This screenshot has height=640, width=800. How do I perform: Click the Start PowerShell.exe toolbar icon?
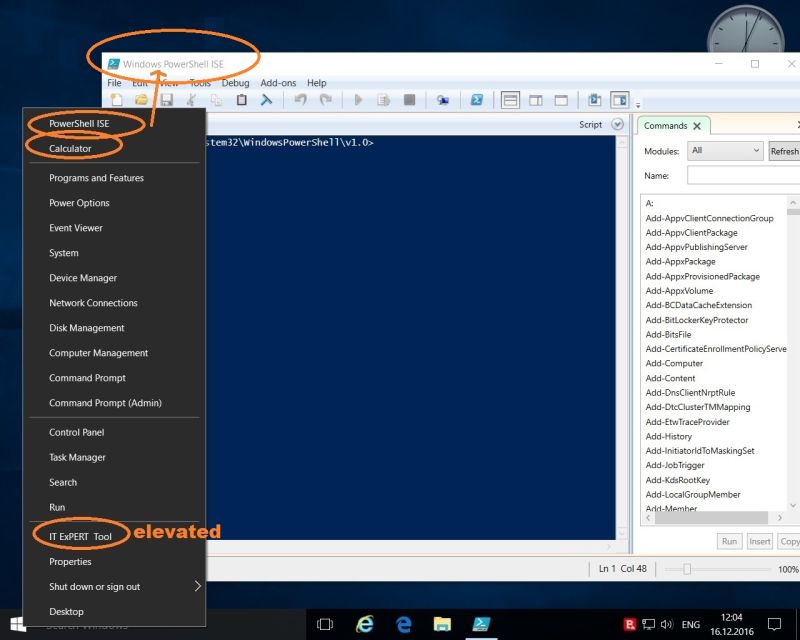[x=476, y=100]
